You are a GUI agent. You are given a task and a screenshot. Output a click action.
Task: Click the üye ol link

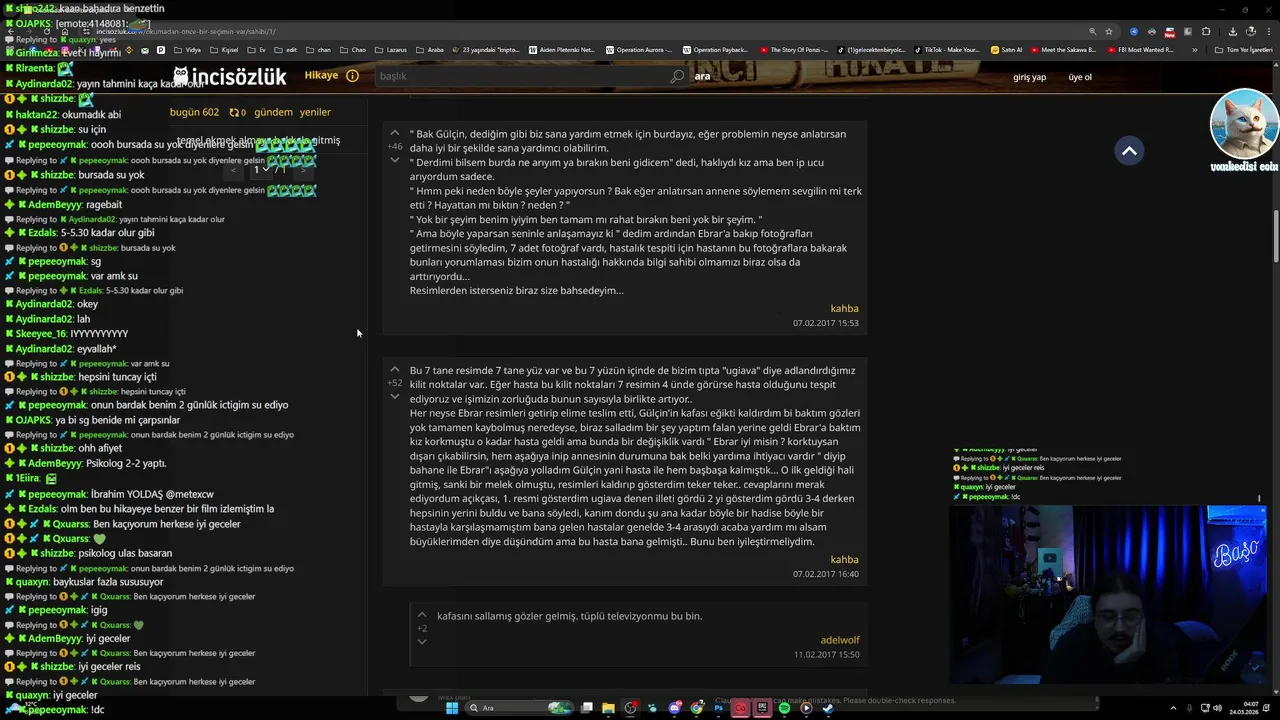coord(1080,77)
